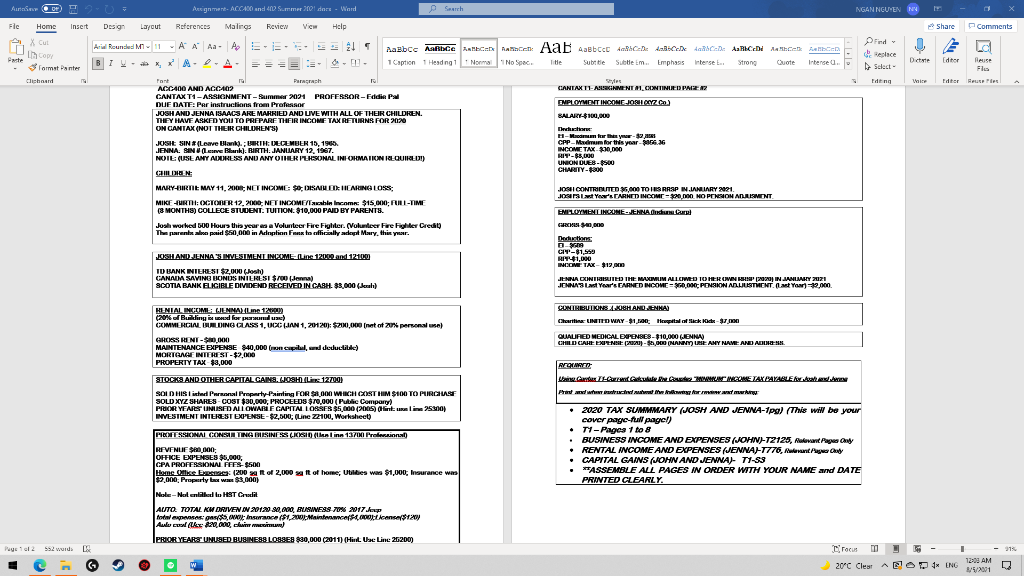Image resolution: width=1024 pixels, height=576 pixels.
Task: Click the red font color A
Action: [227, 63]
